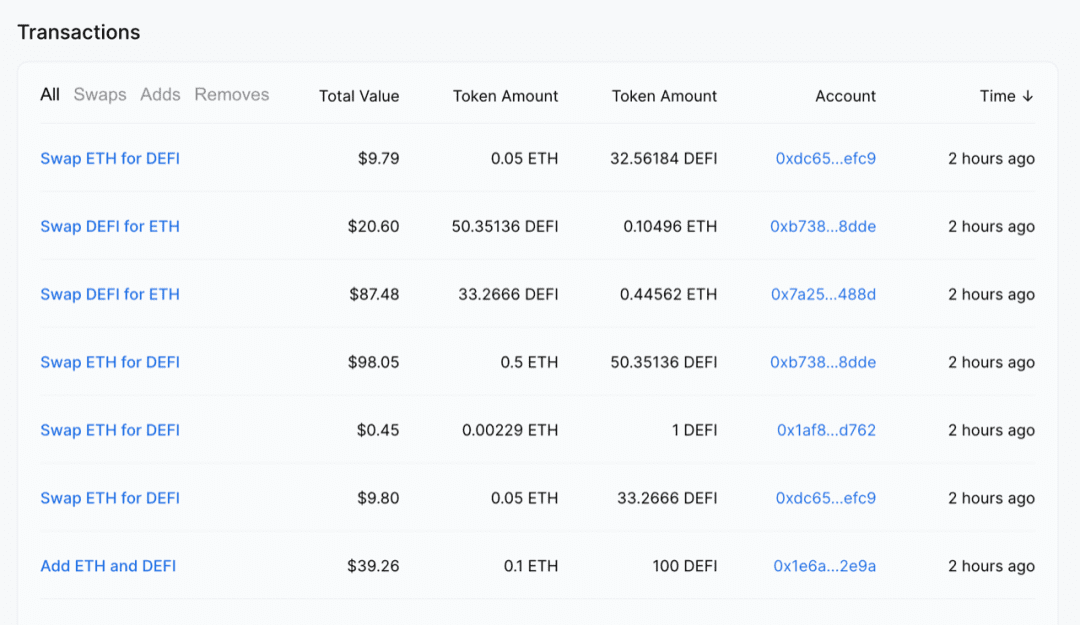Click the 1 DEFI amount

694,430
